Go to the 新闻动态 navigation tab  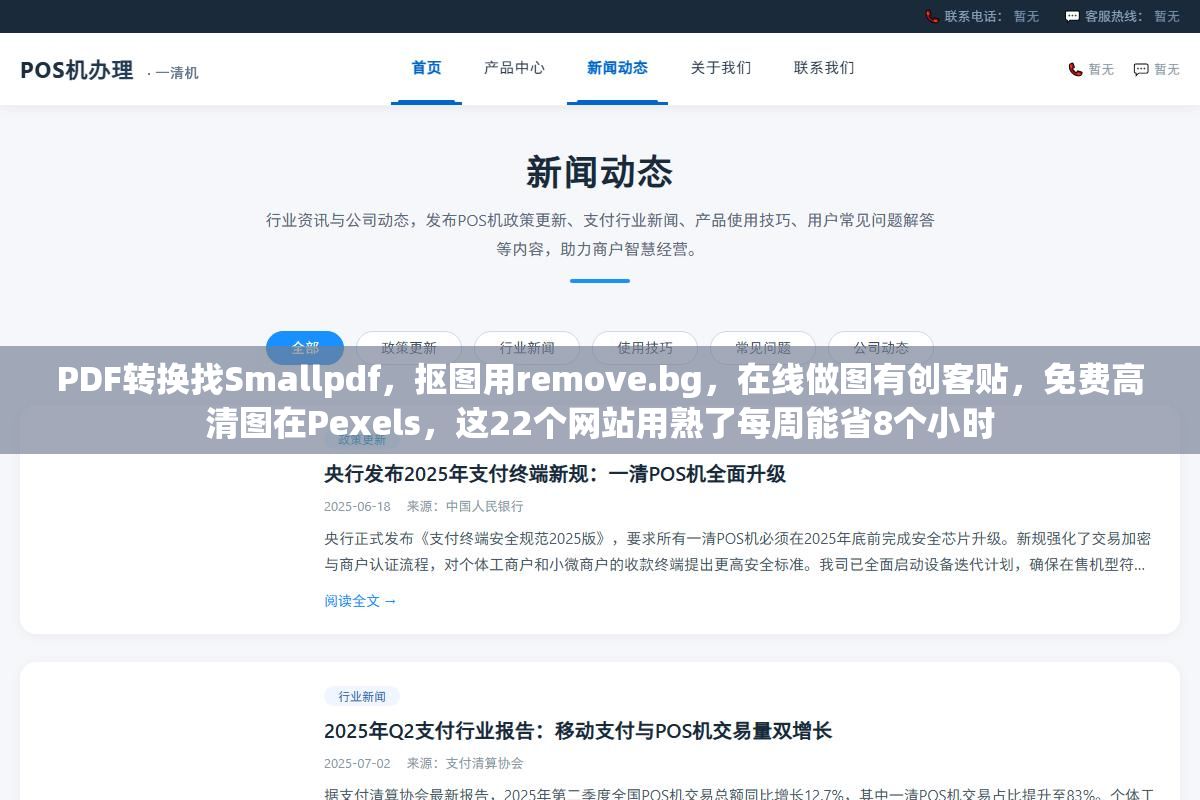[x=617, y=68]
